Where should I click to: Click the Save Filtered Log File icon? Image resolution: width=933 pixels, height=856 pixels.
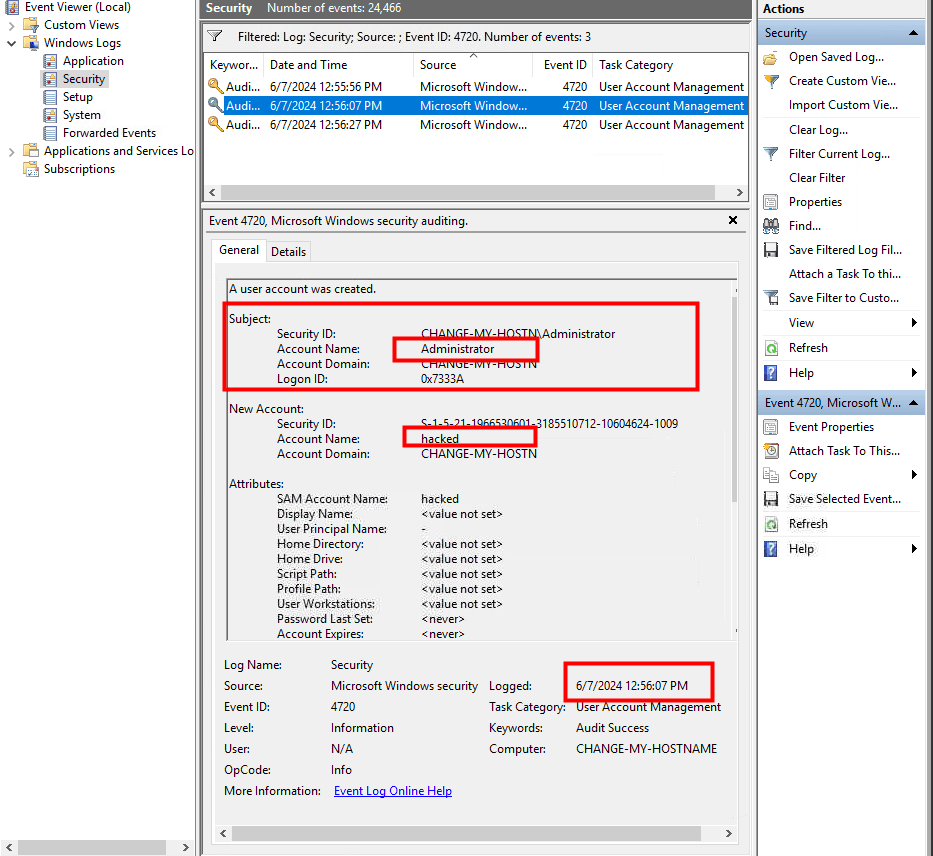(x=770, y=250)
